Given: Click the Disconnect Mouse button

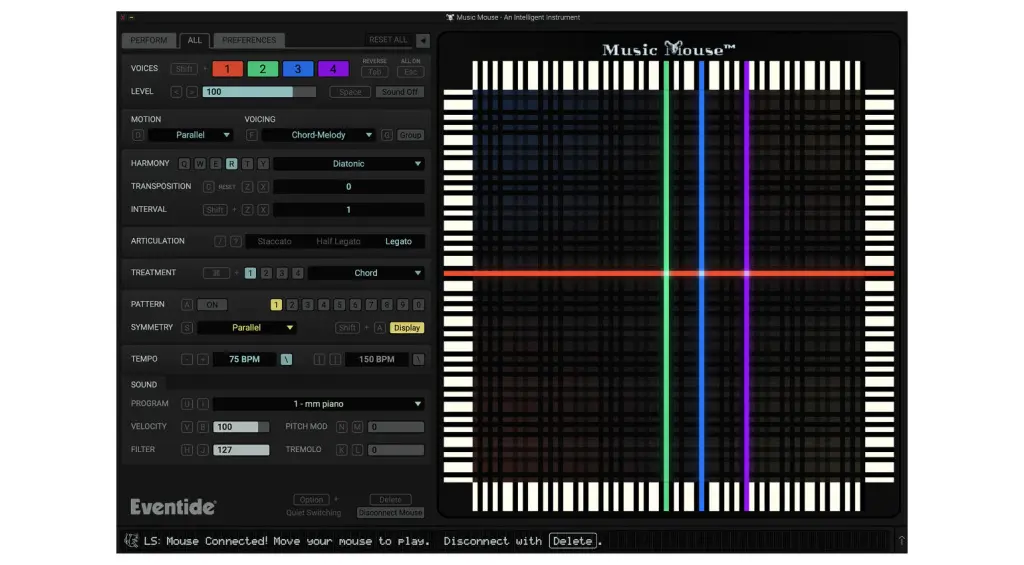Looking at the screenshot, I should tap(391, 513).
